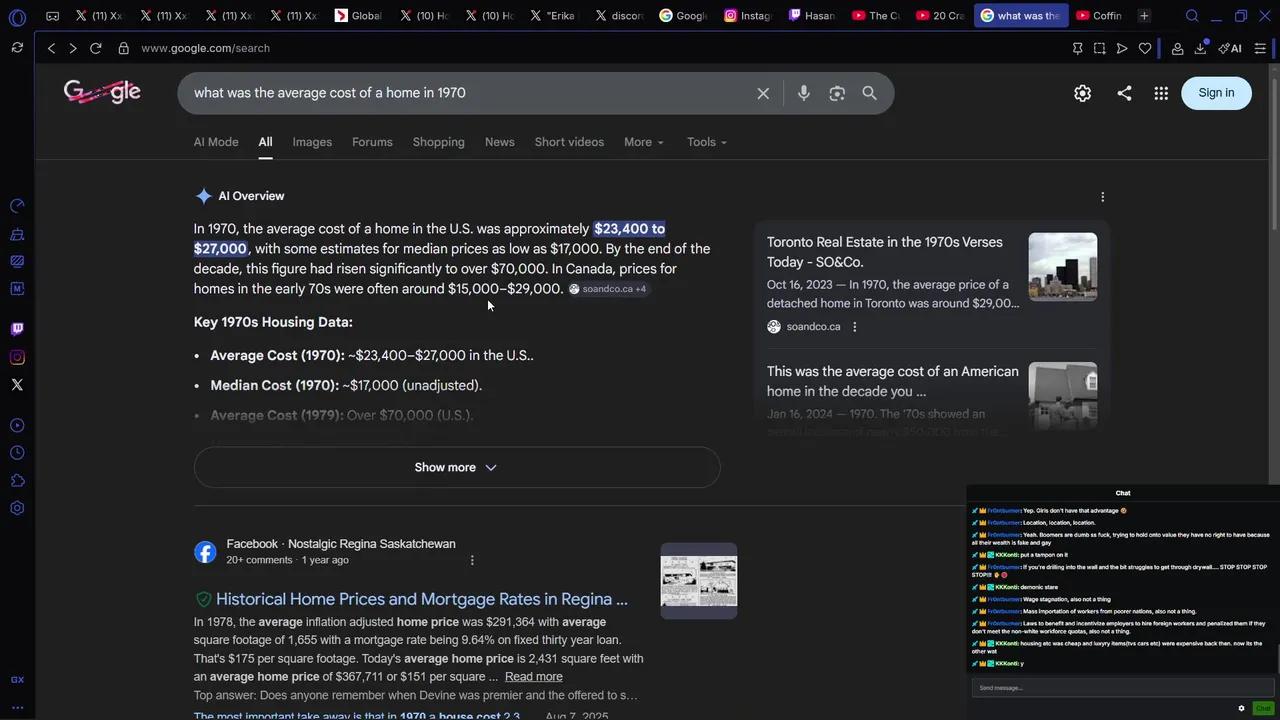Expand the More search filters dropdown

click(644, 142)
